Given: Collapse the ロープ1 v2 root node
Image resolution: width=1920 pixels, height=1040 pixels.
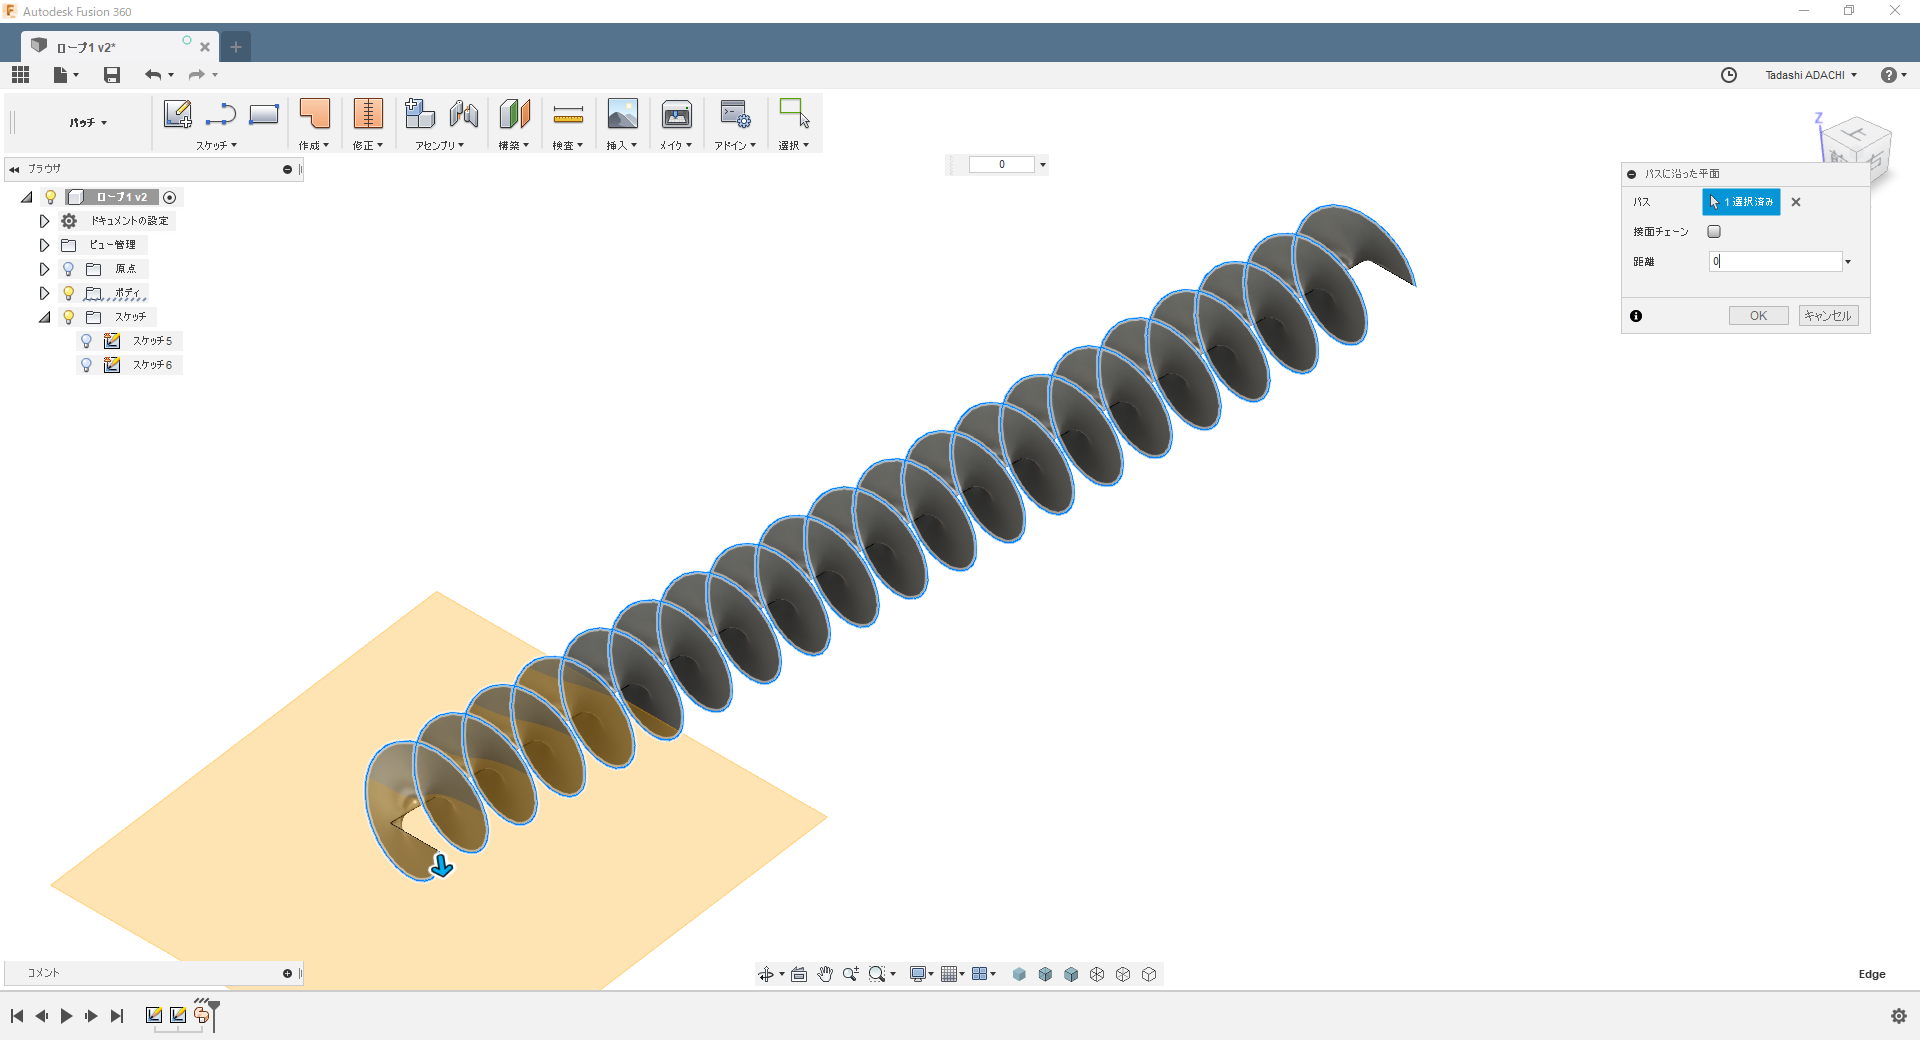Looking at the screenshot, I should pyautogui.click(x=27, y=197).
